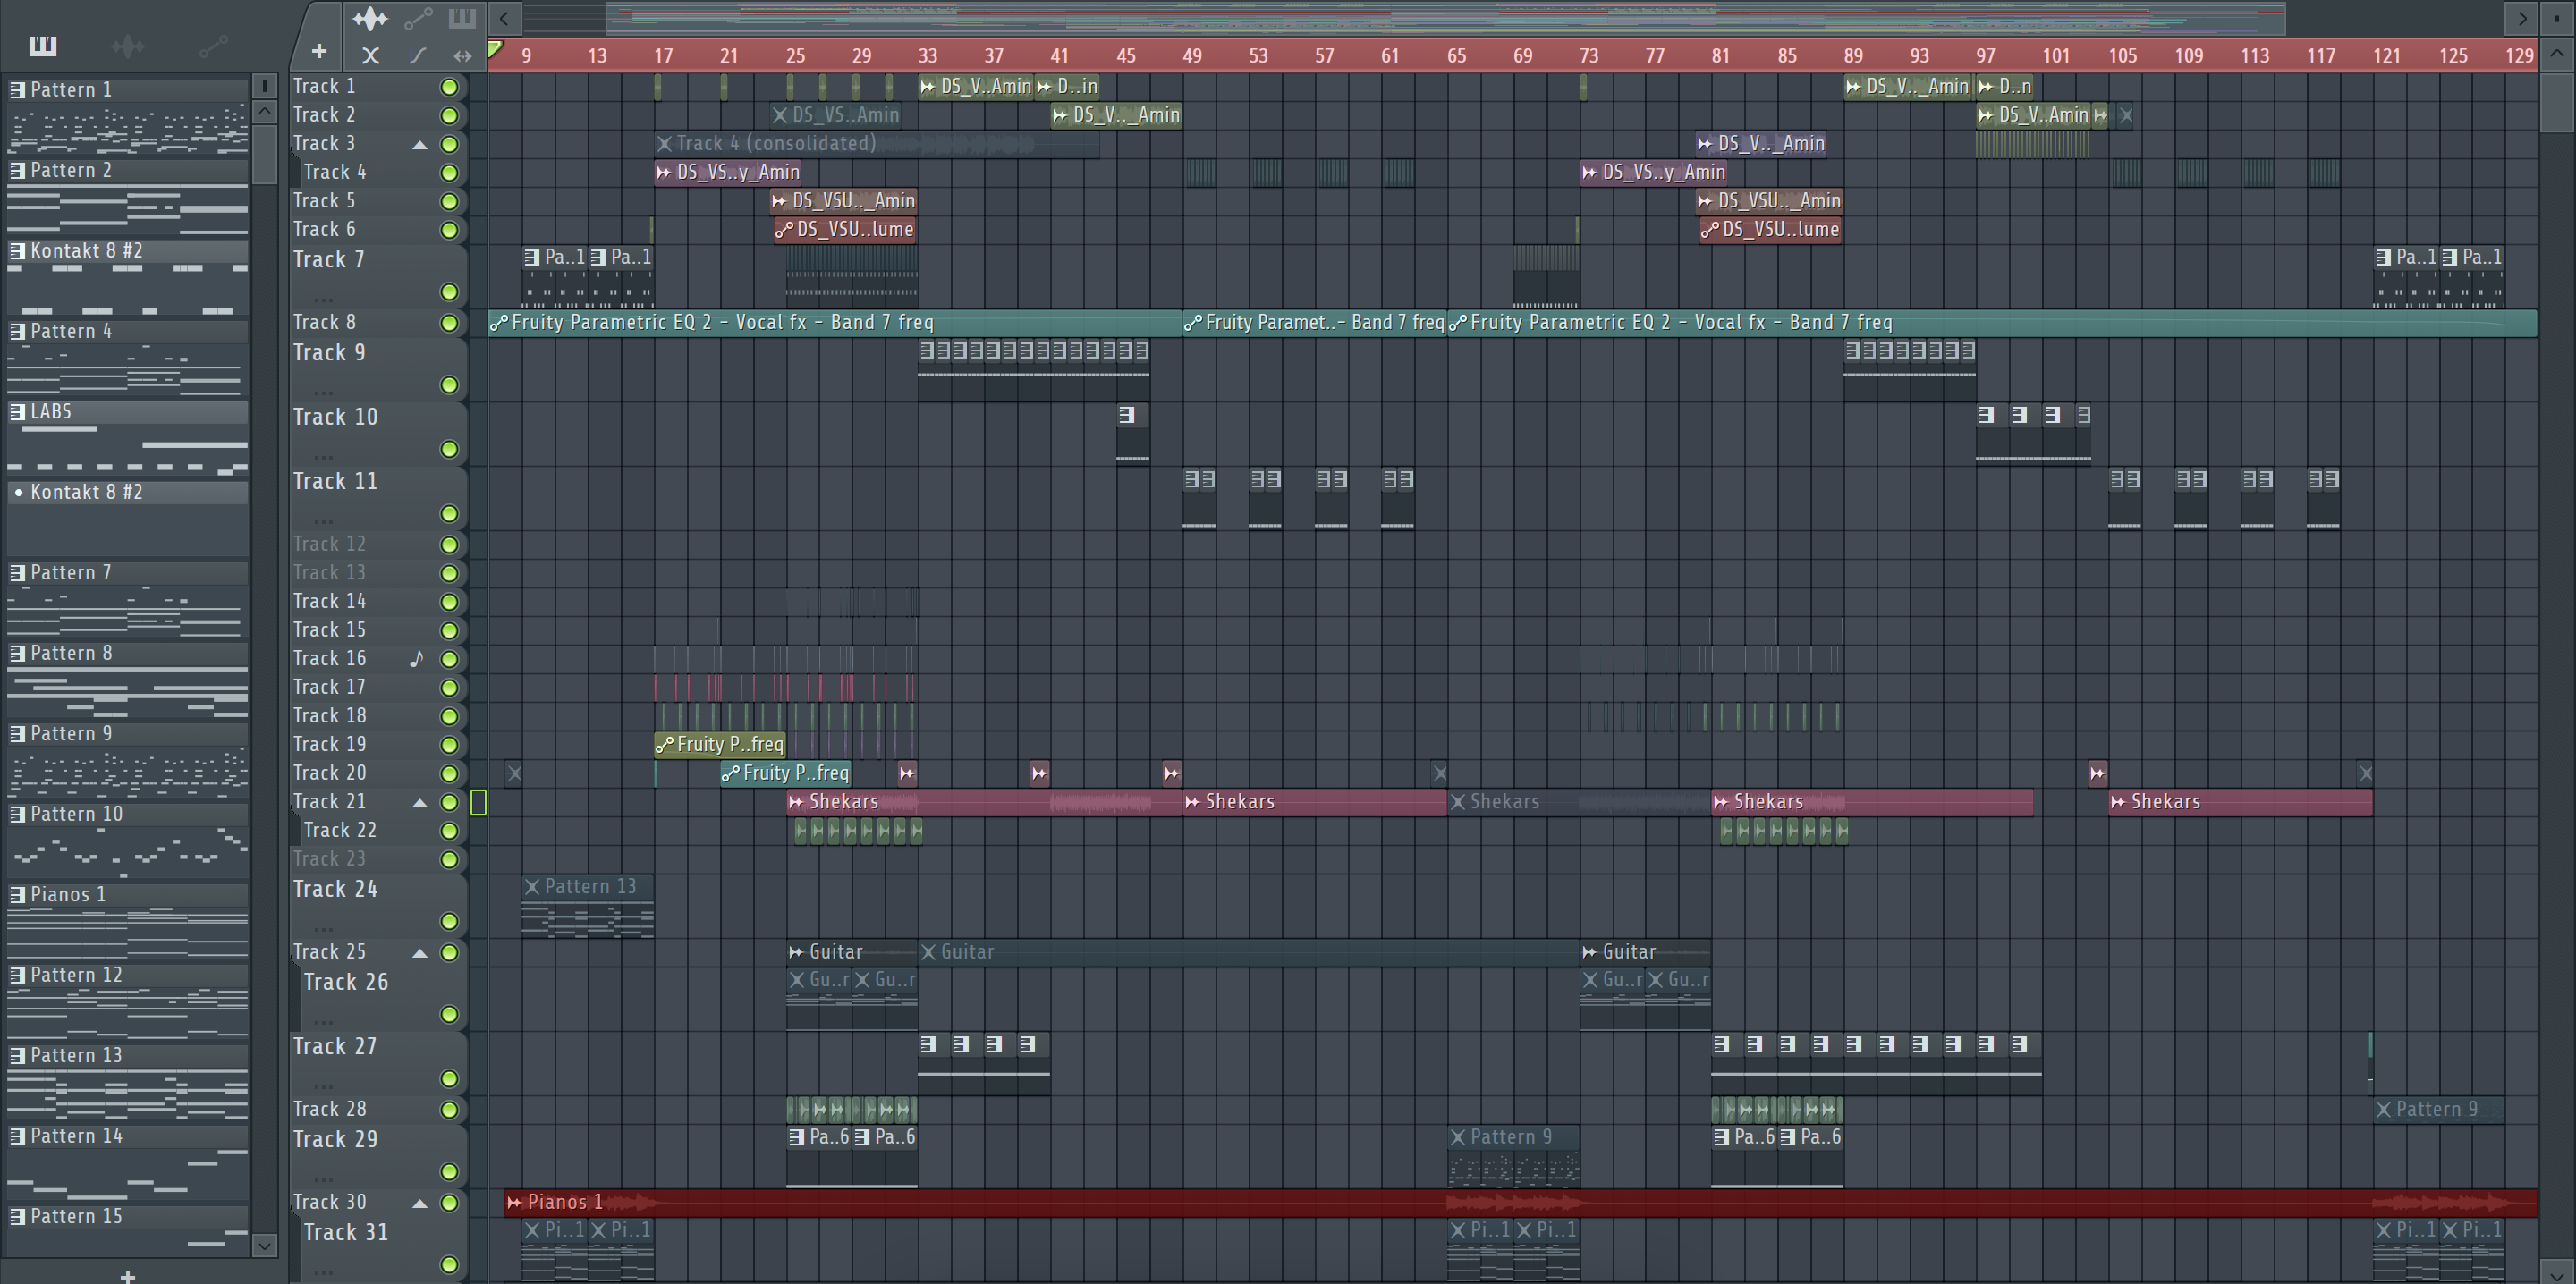Add new pattern with picker plus button
This screenshot has height=1284, width=2576.
[x=128, y=1275]
